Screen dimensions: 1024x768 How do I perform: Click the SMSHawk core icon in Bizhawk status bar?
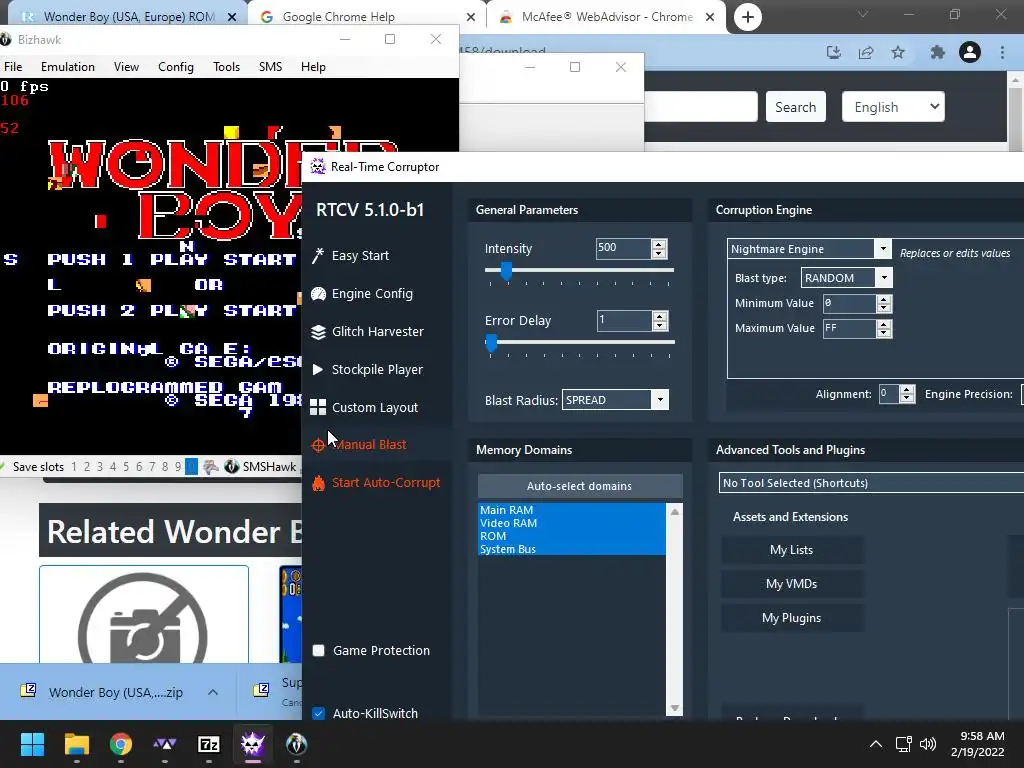tap(231, 466)
